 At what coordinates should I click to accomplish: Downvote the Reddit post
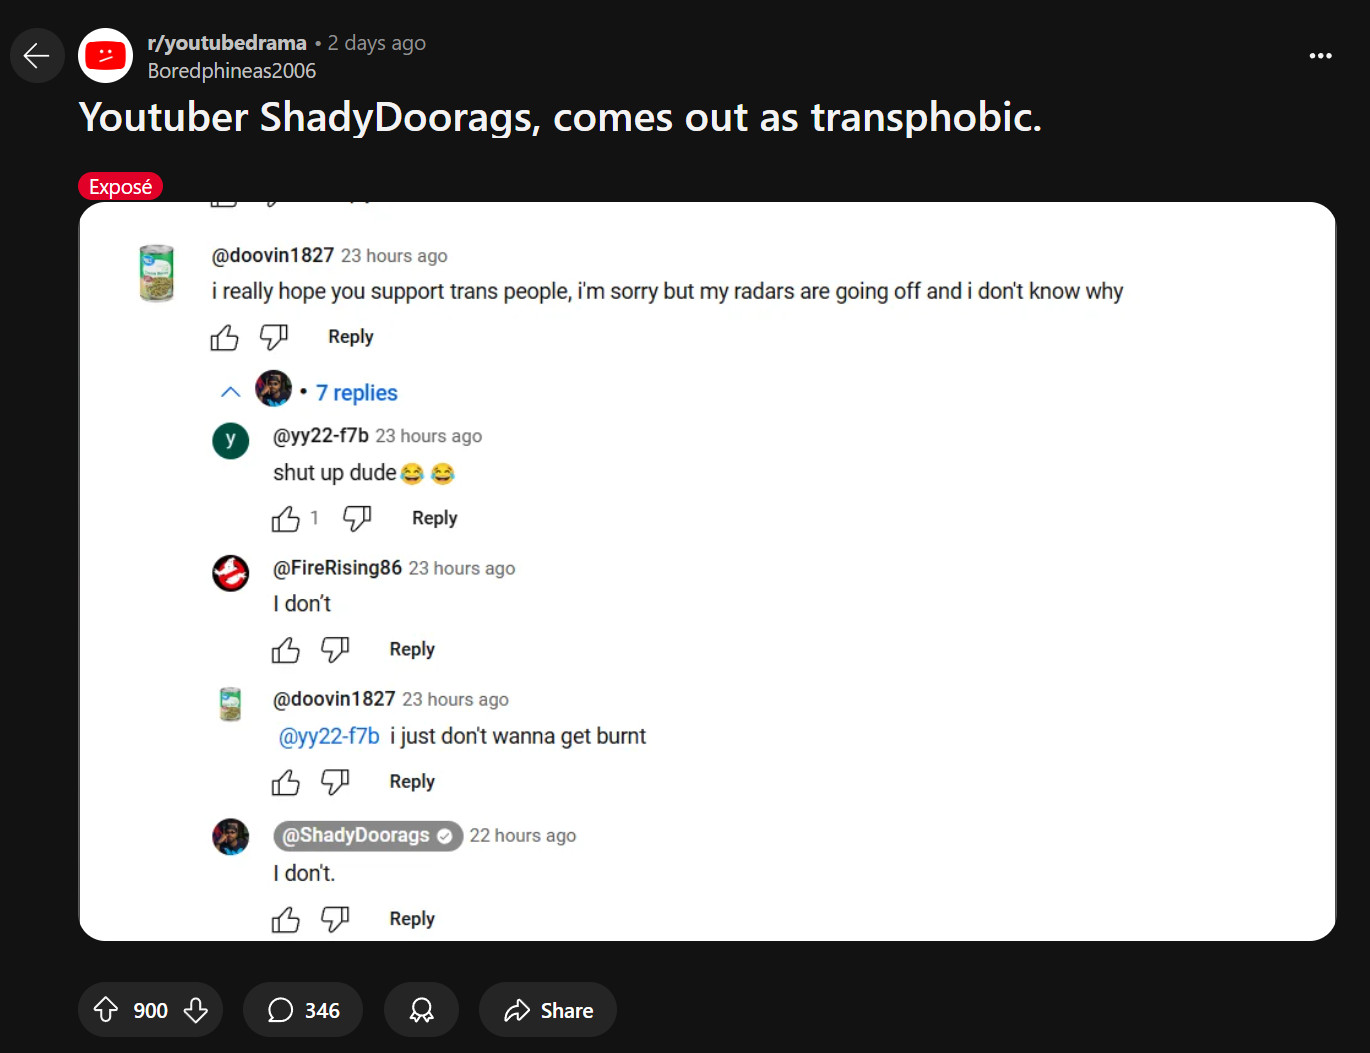[x=196, y=1010]
